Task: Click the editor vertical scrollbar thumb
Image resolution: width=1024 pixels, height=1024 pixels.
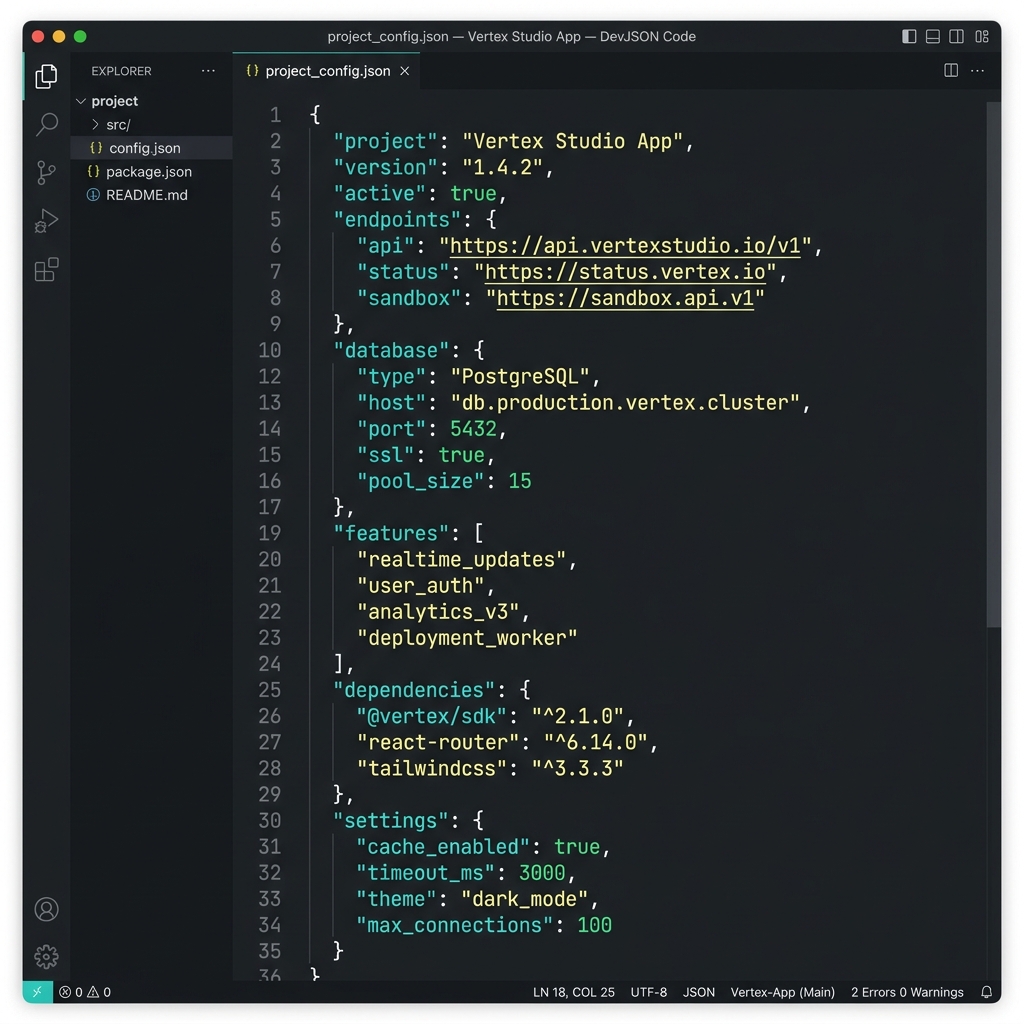Action: coord(993,364)
